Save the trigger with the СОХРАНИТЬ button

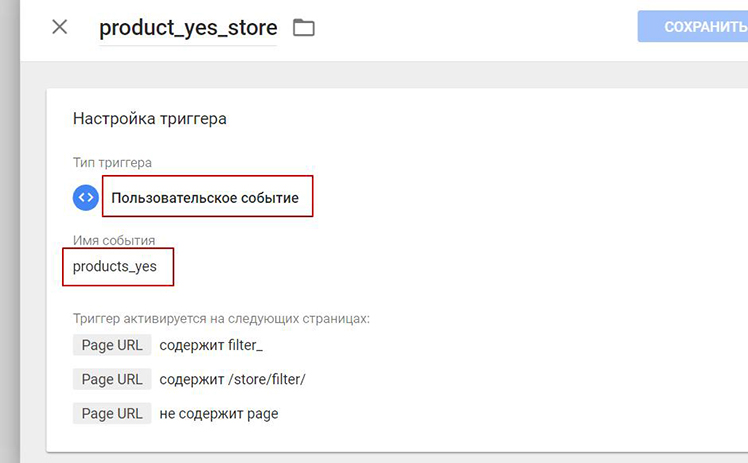point(693,27)
